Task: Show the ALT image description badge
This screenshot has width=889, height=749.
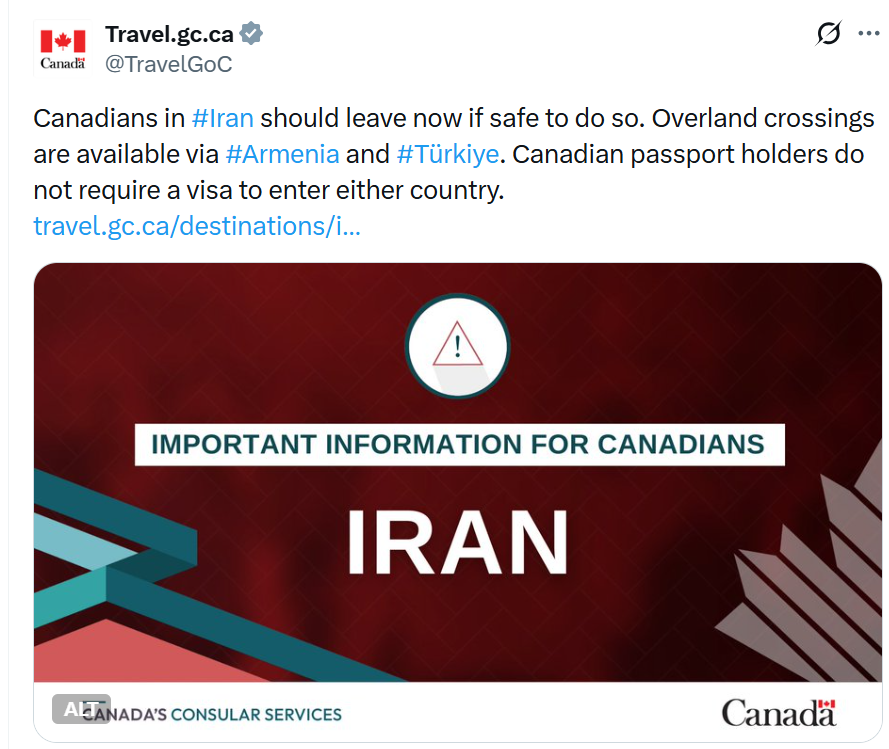Action: point(81,709)
